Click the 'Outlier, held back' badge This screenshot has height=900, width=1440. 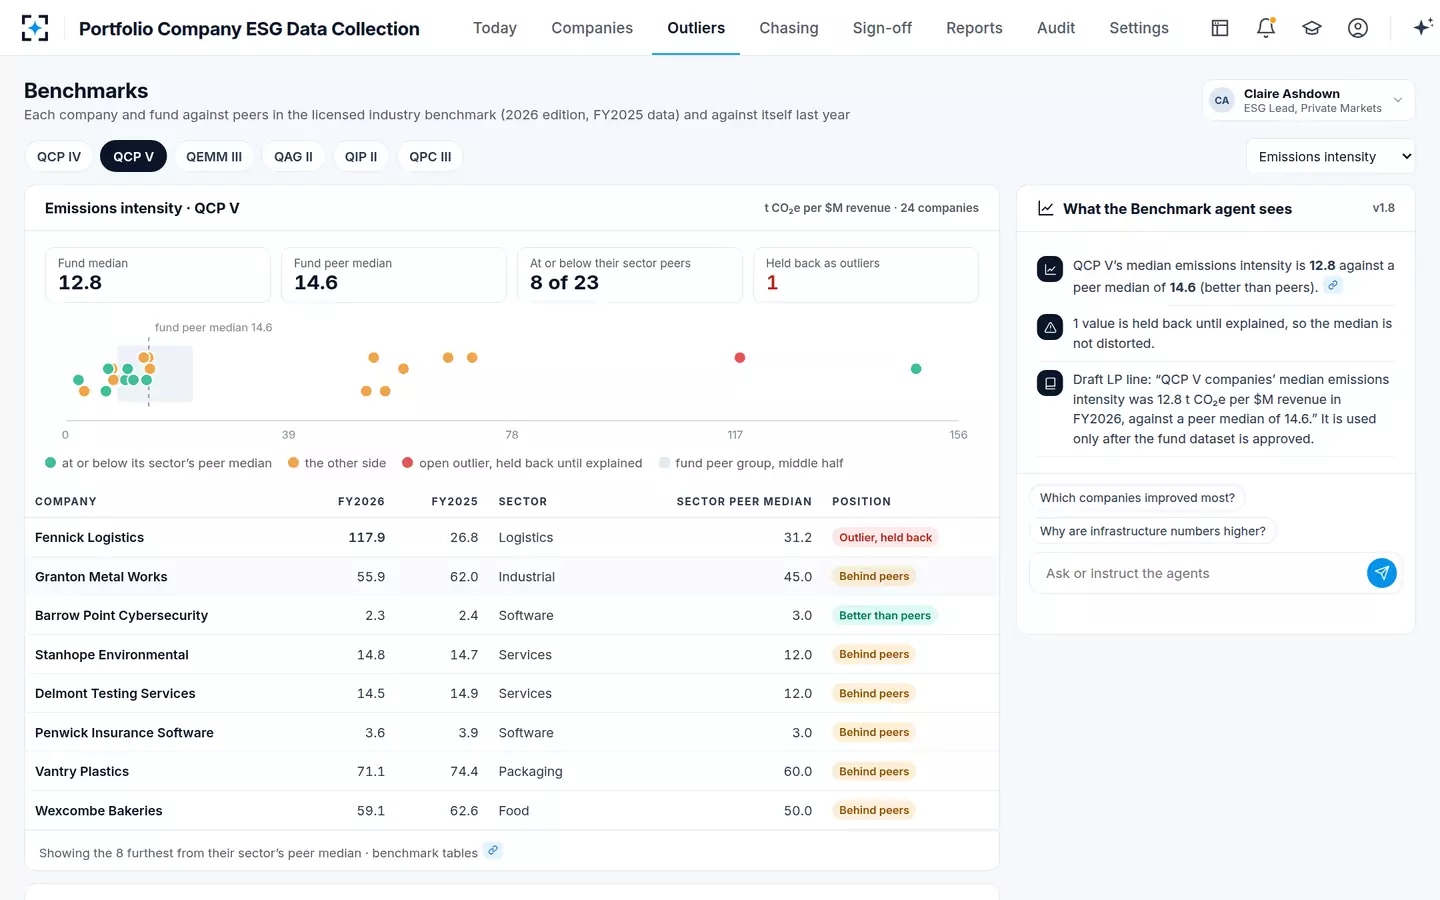click(x=885, y=538)
